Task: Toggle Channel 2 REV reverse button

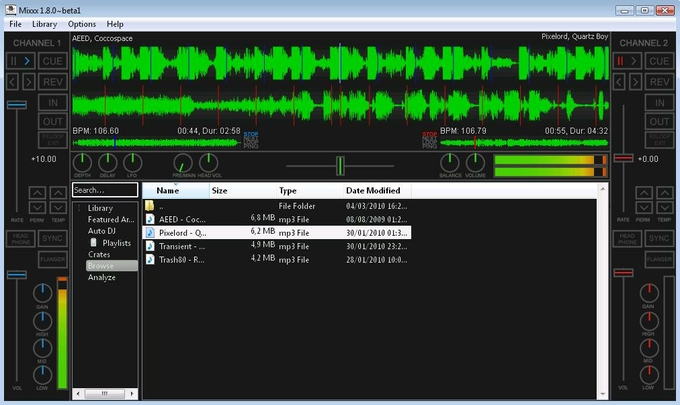Action: pos(659,82)
